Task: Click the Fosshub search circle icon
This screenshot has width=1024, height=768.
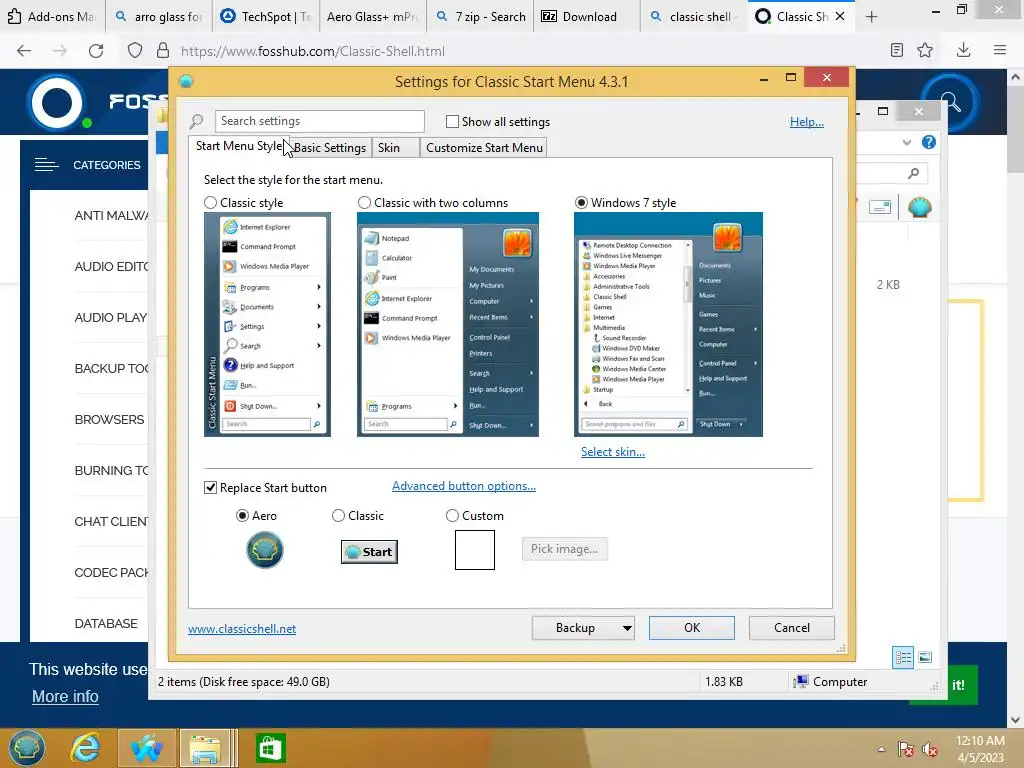Action: coord(950,103)
